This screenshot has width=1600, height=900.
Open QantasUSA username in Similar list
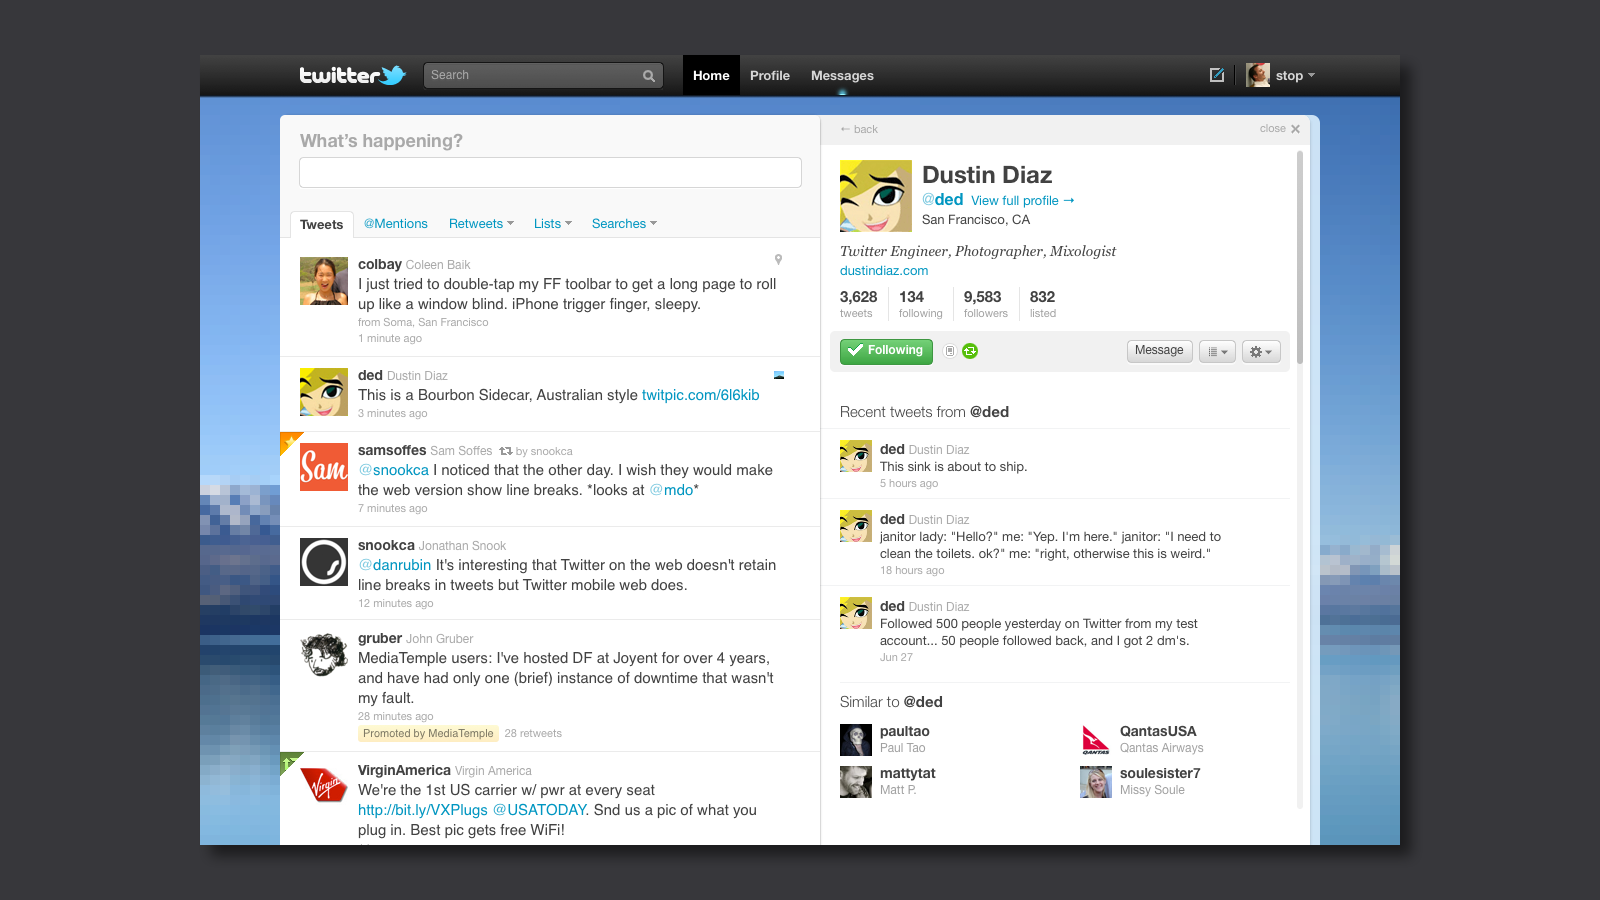(x=1158, y=732)
